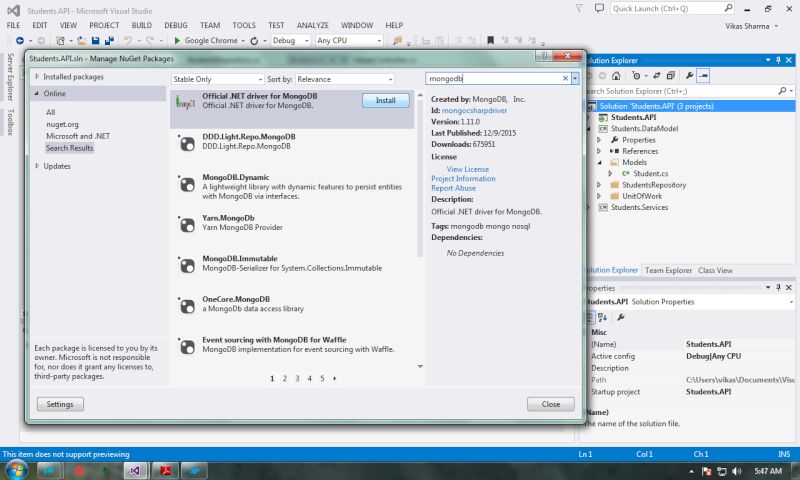Pin the Solution Explorer panel
The image size is (800, 480).
[x=778, y=60]
